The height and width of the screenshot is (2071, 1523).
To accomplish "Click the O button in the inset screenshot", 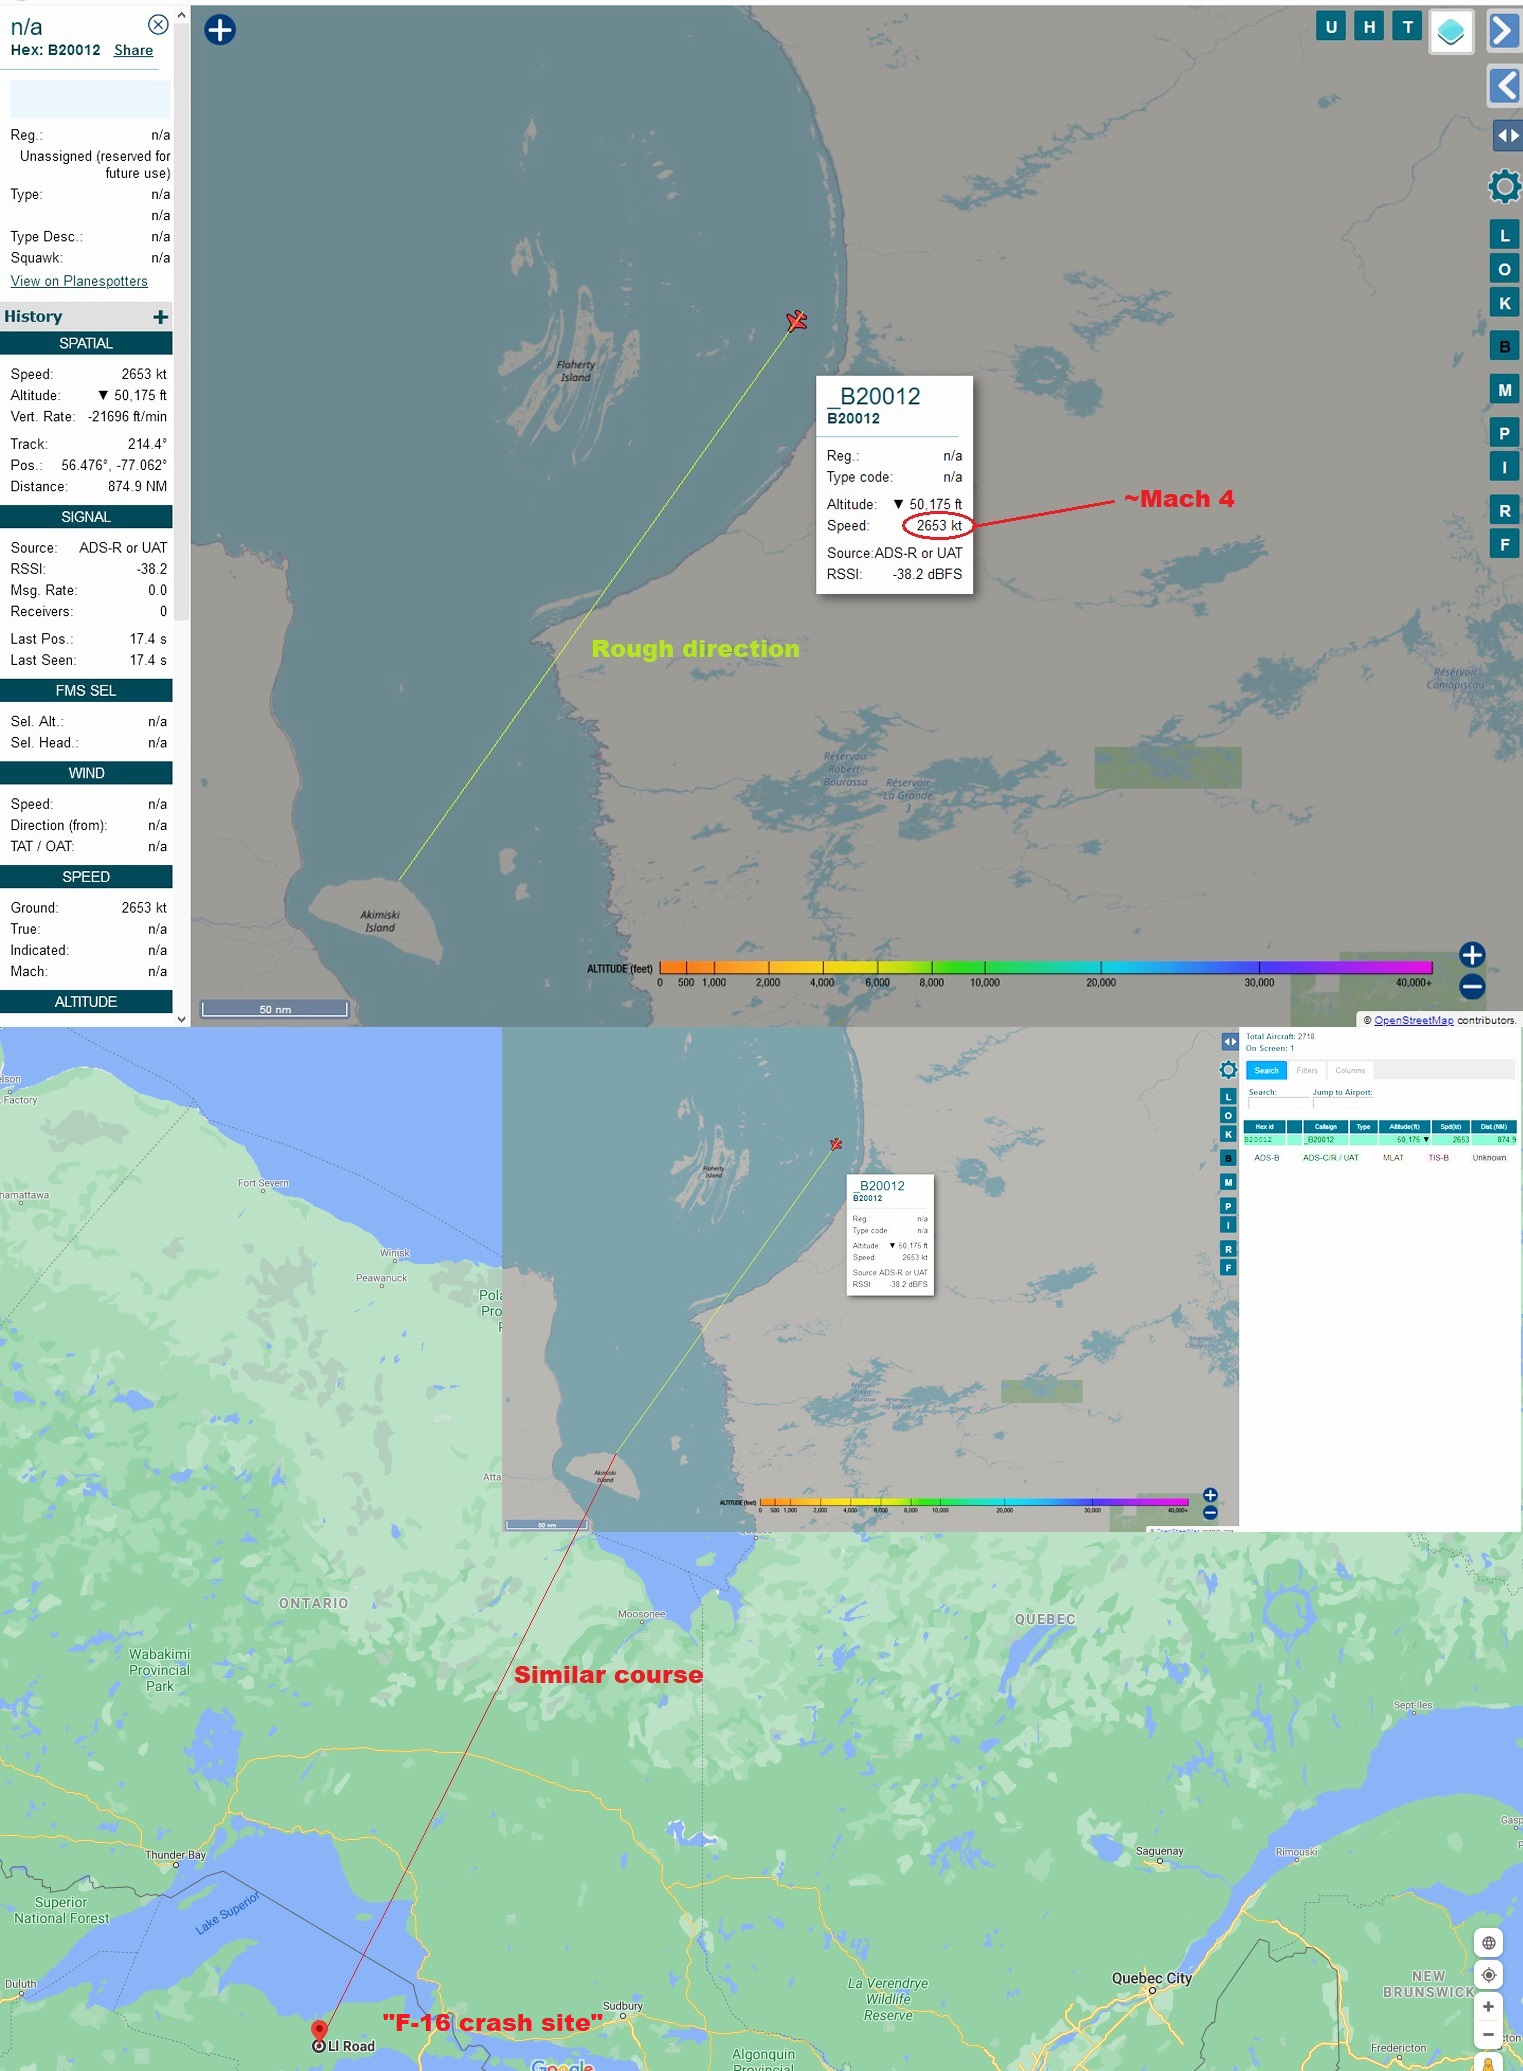I will (1228, 1115).
